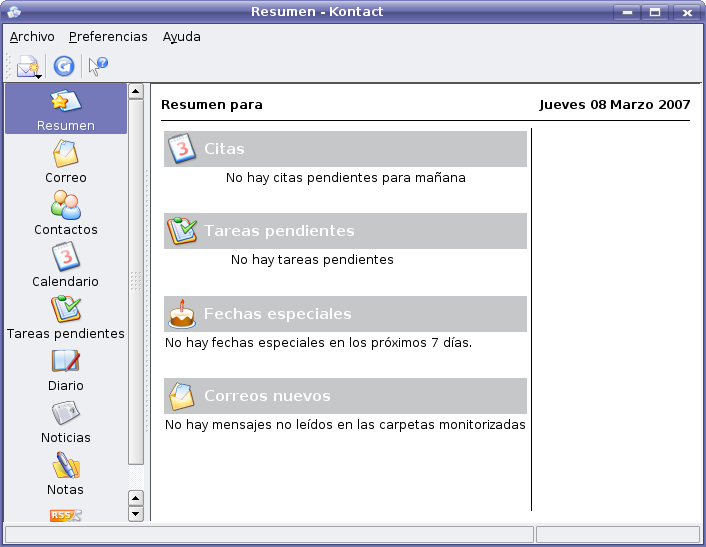The height and width of the screenshot is (547, 706).
Task: Click the RSS feeds icon at sidebar bottom
Action: tap(66, 515)
